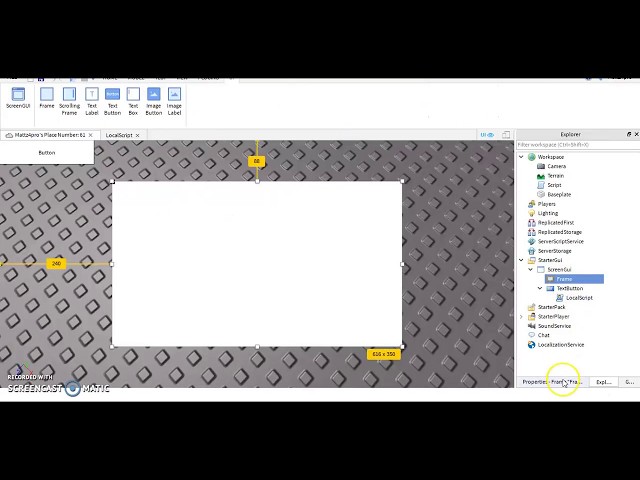Insert a Text Label element

coord(92,101)
